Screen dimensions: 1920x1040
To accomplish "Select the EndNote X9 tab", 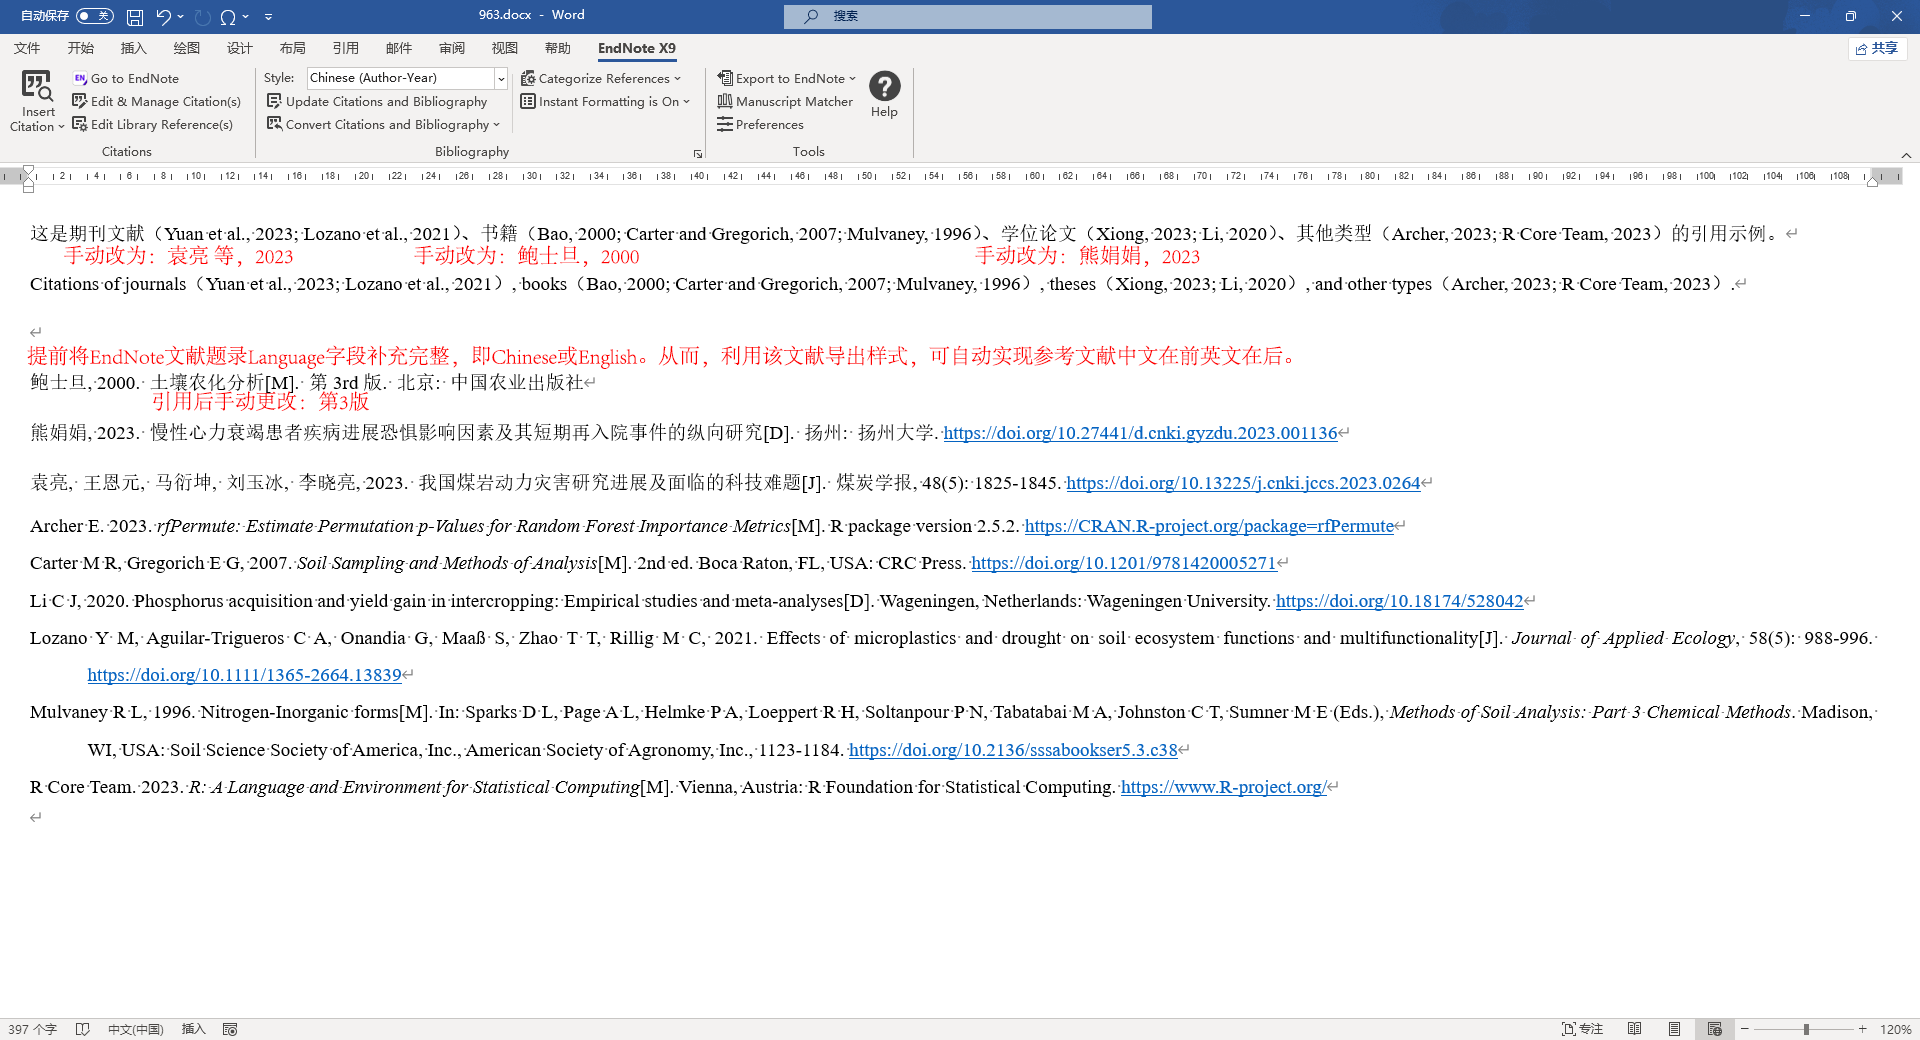I will [x=636, y=48].
